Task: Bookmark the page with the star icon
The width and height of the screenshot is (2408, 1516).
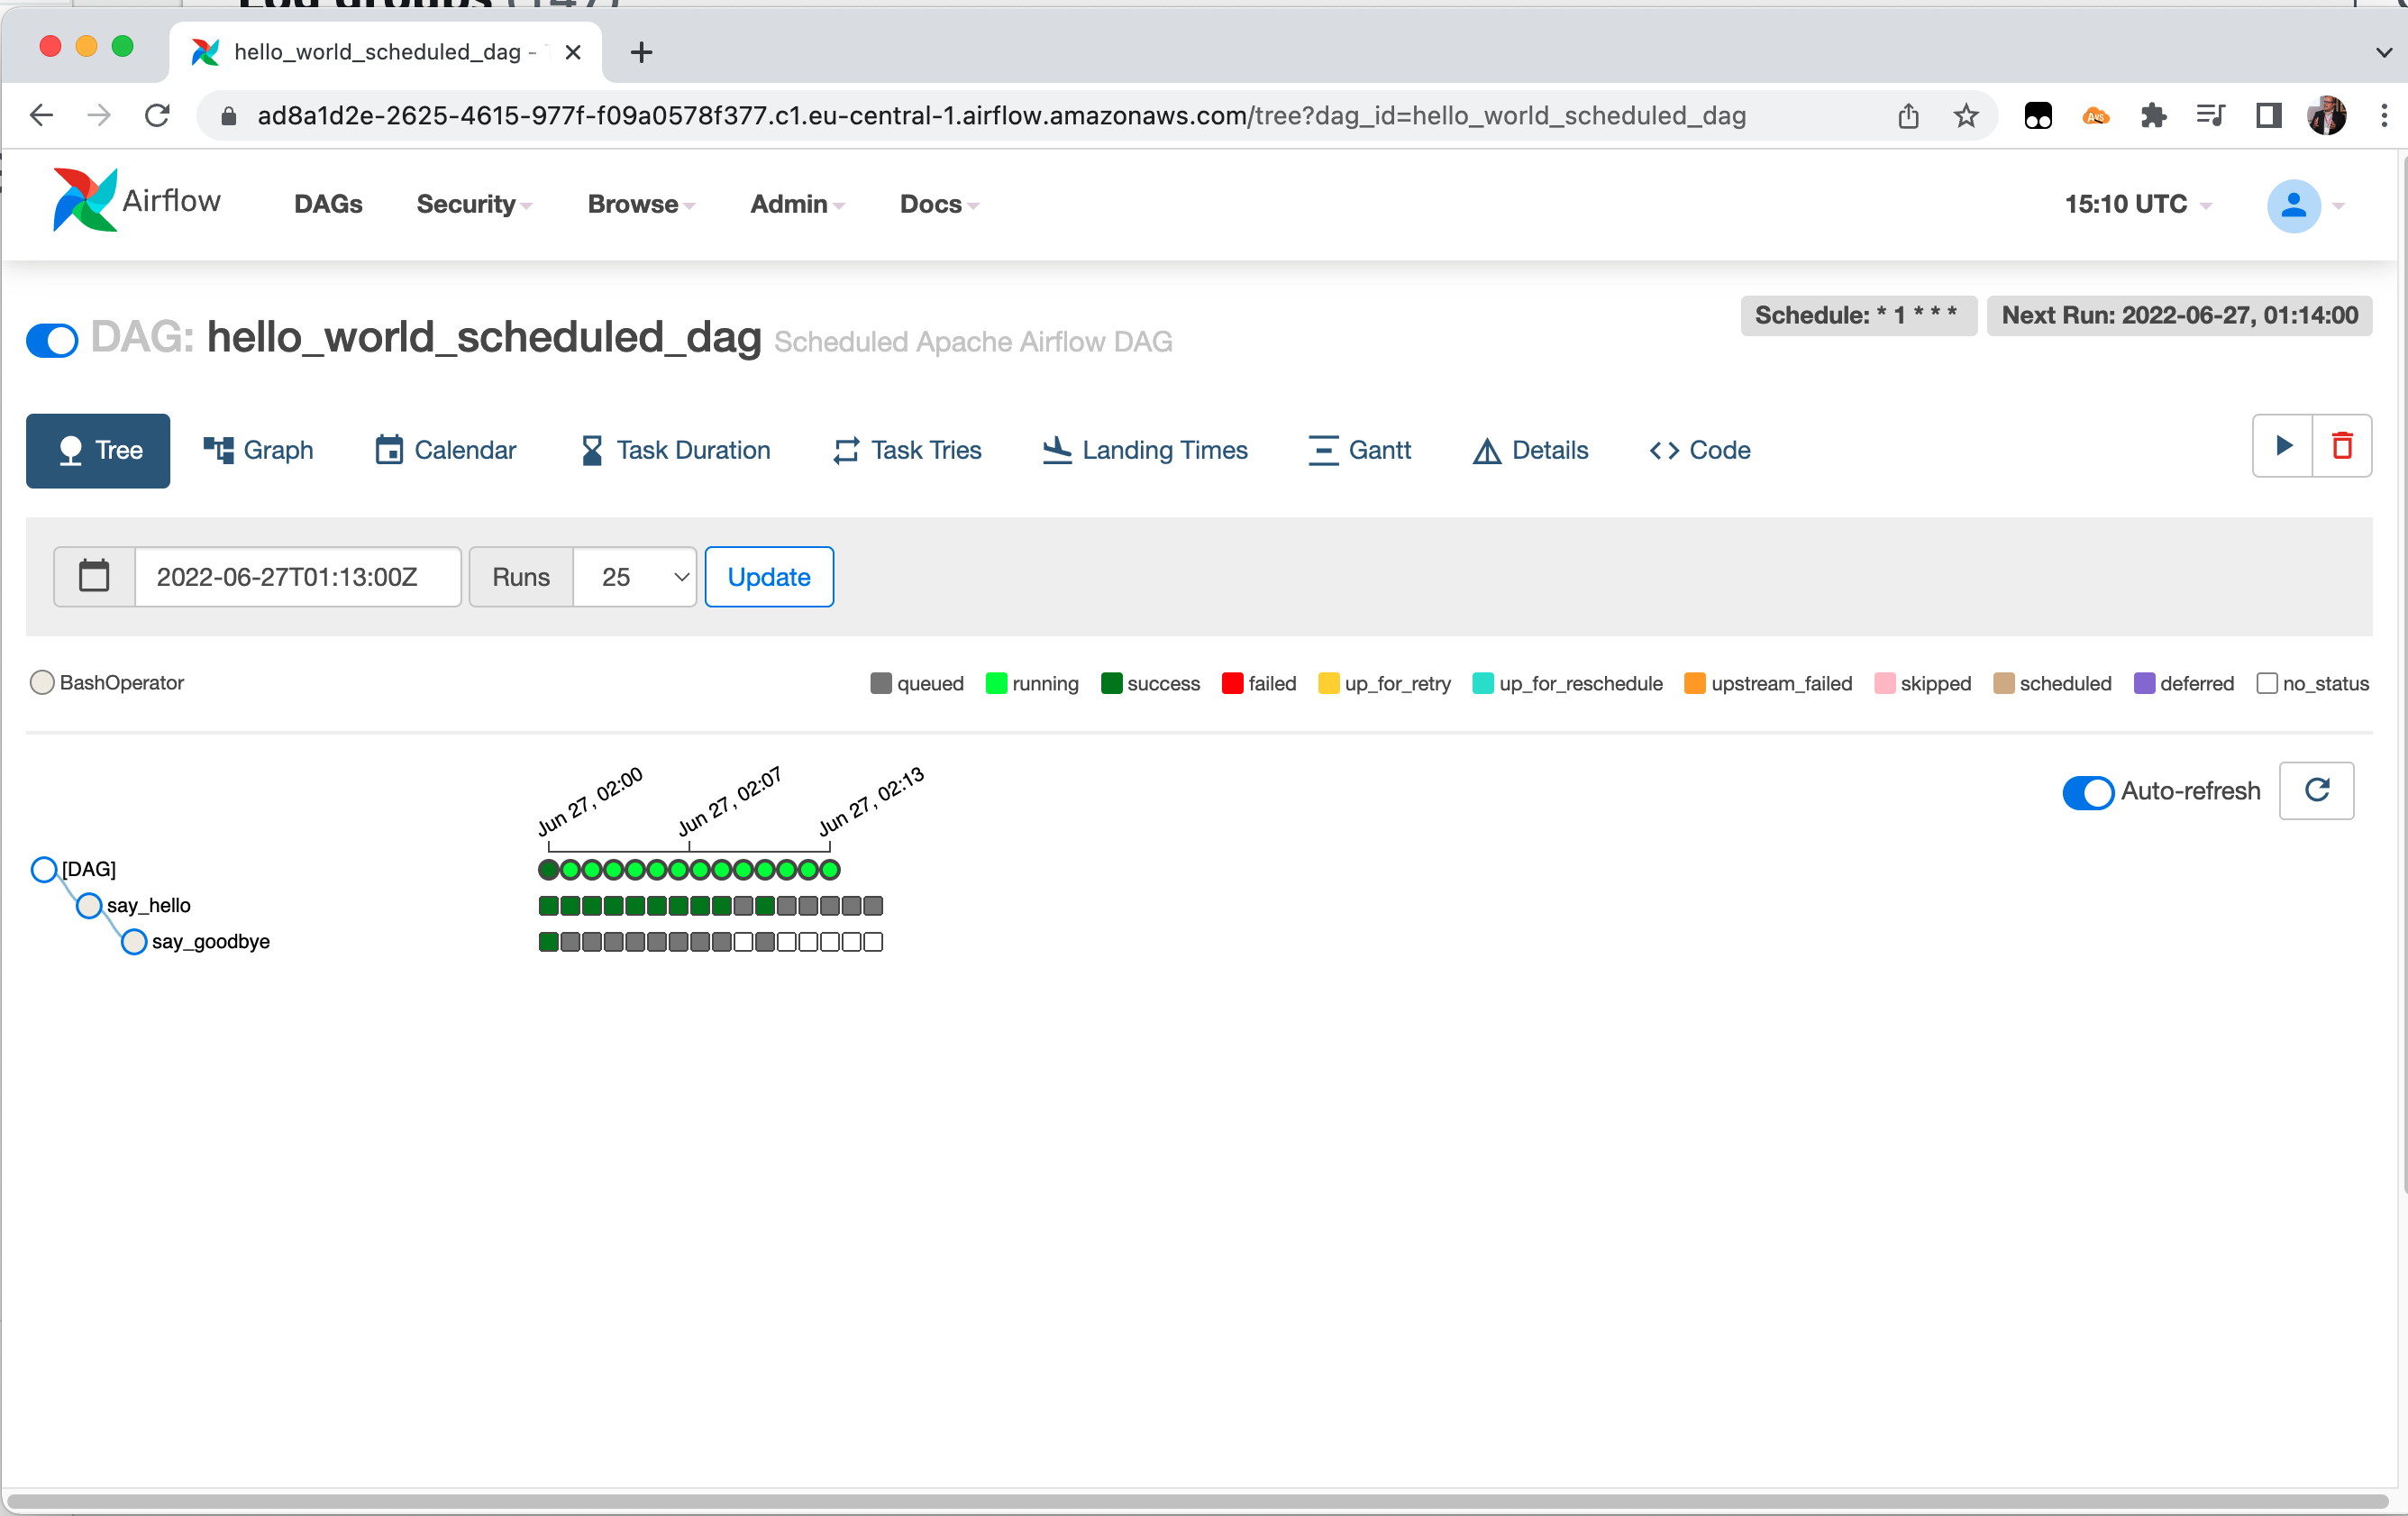Action: click(x=1965, y=116)
